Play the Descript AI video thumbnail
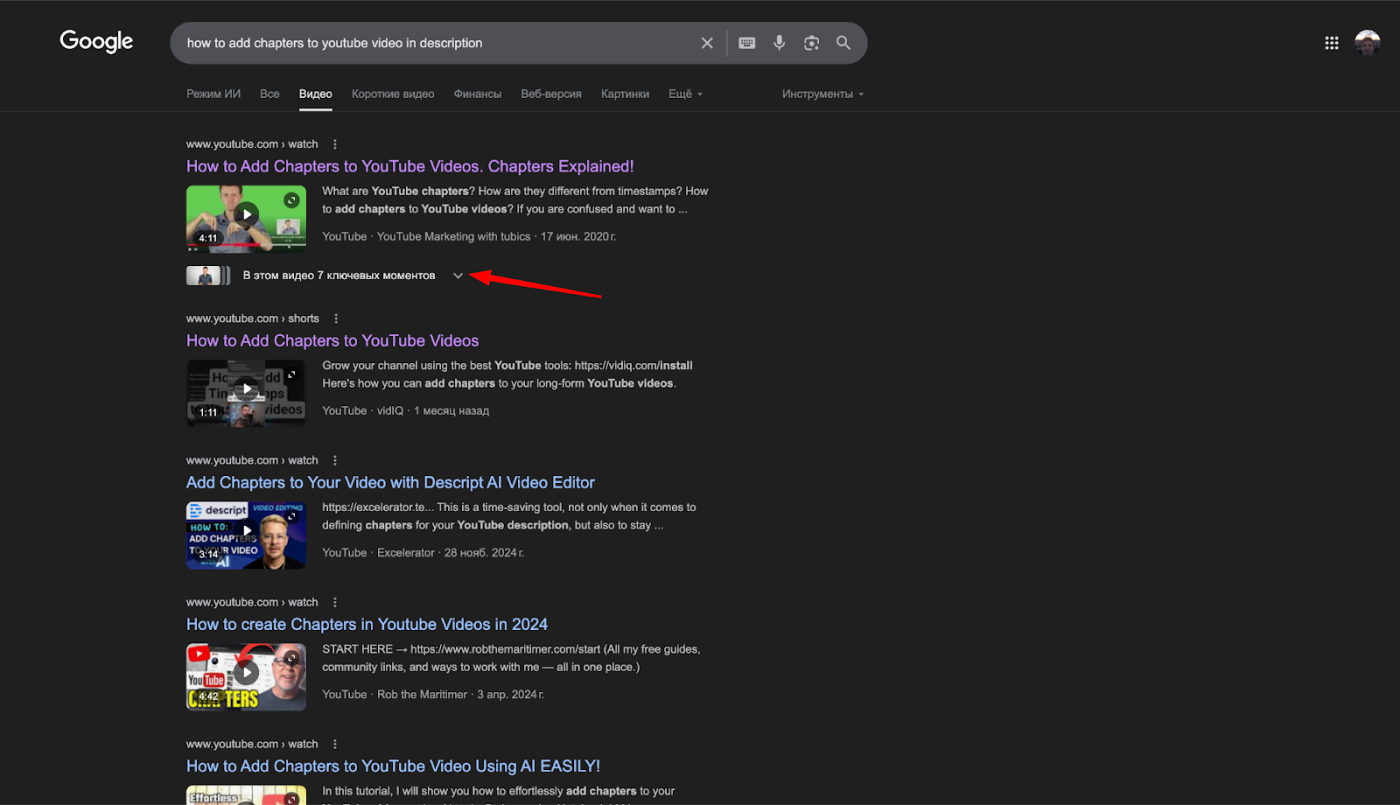The height and width of the screenshot is (805, 1400). [246, 535]
